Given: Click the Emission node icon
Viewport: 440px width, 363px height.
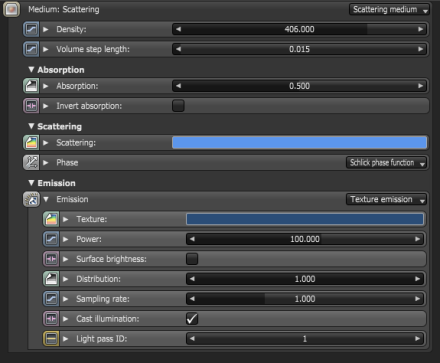Looking at the screenshot, I should pyautogui.click(x=31, y=199).
